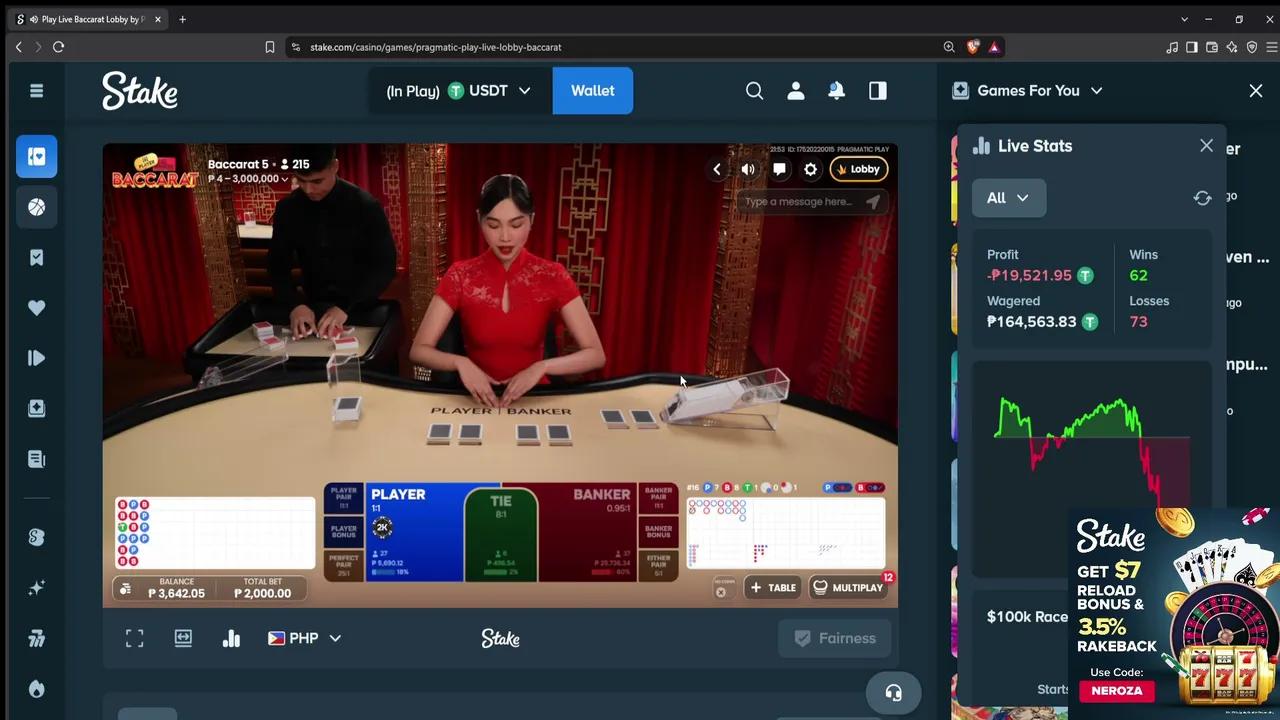Bet on Perfect Pair side bet
The width and height of the screenshot is (1280, 720).
[x=343, y=565]
